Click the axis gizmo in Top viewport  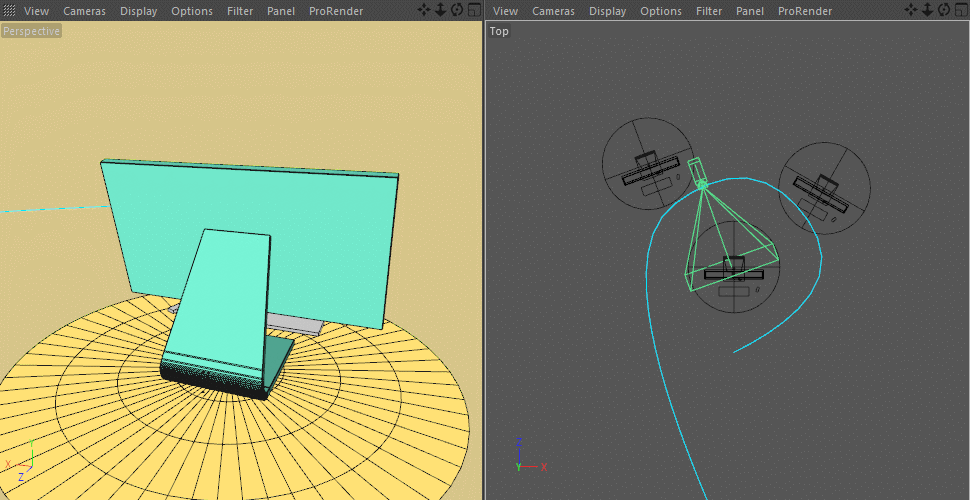530,455
